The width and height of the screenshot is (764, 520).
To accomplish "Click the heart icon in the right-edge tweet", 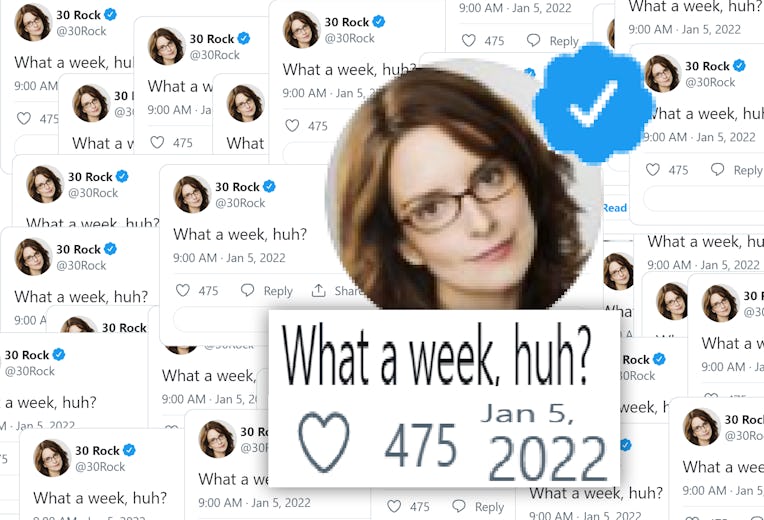I will pos(652,170).
